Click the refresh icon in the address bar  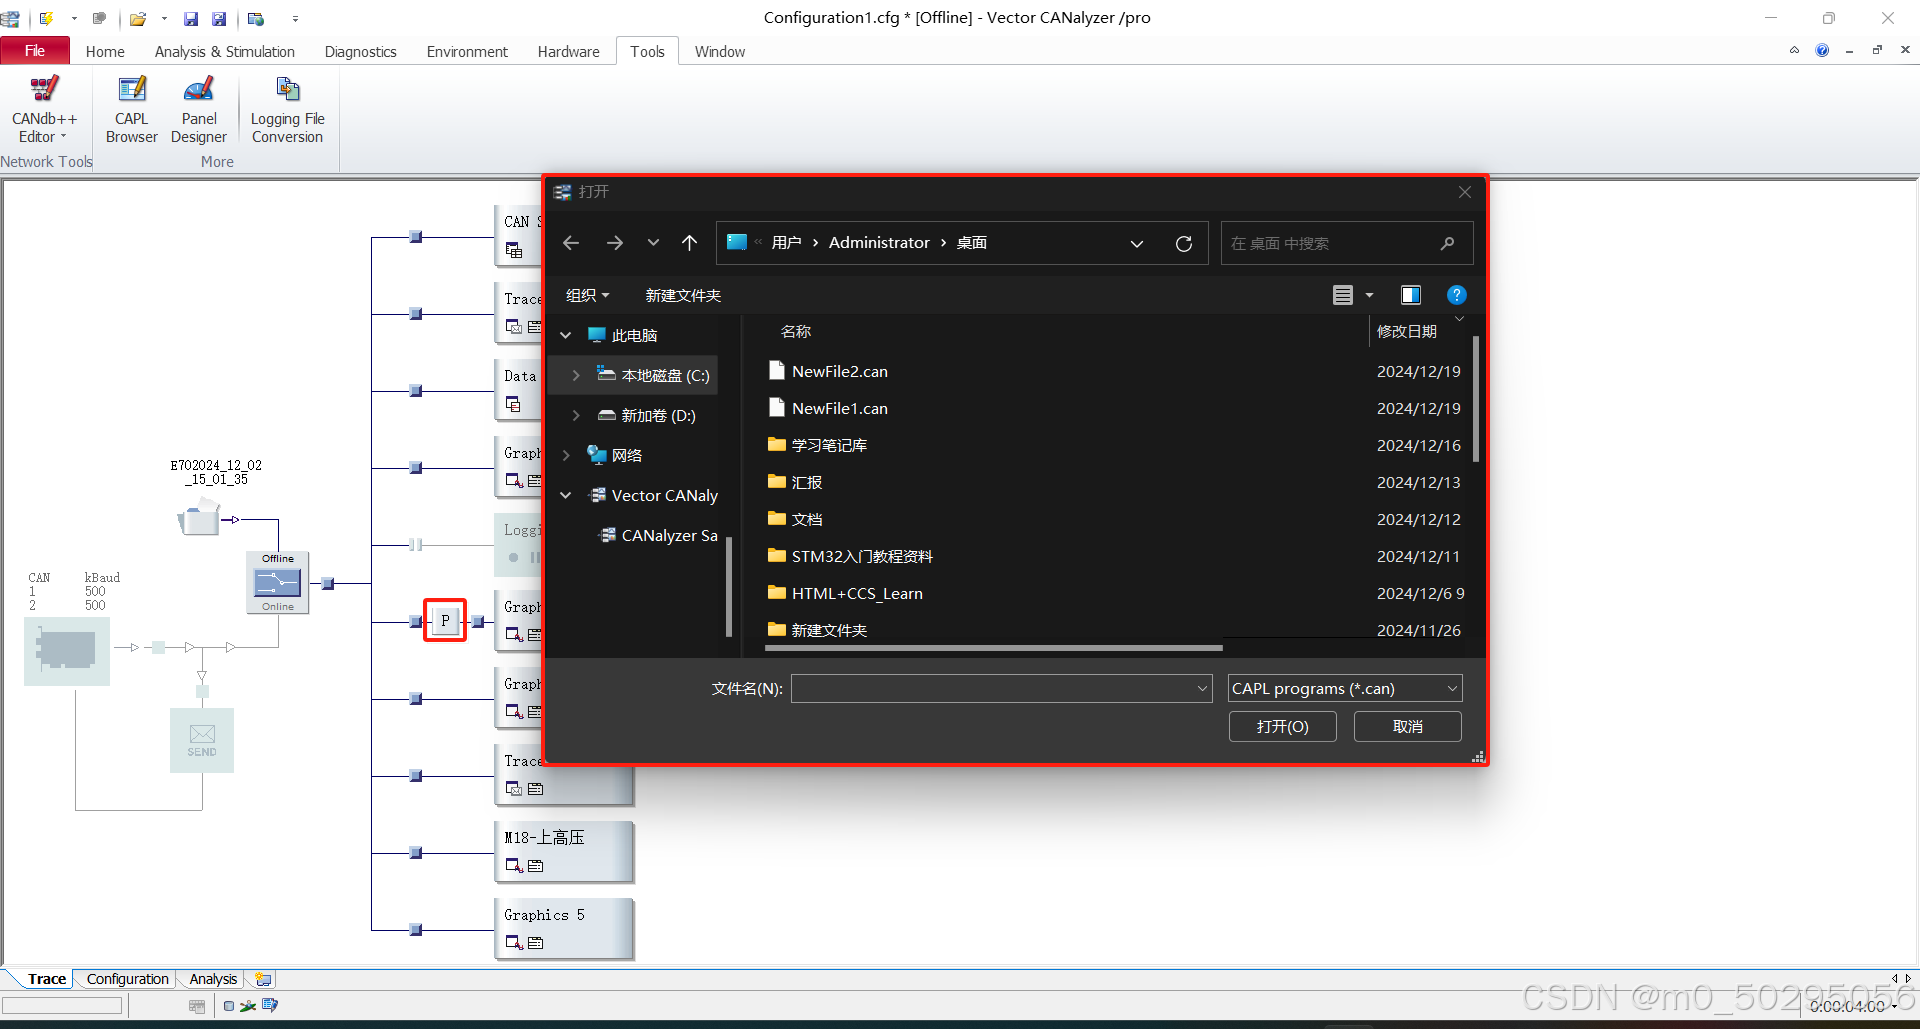tap(1184, 242)
